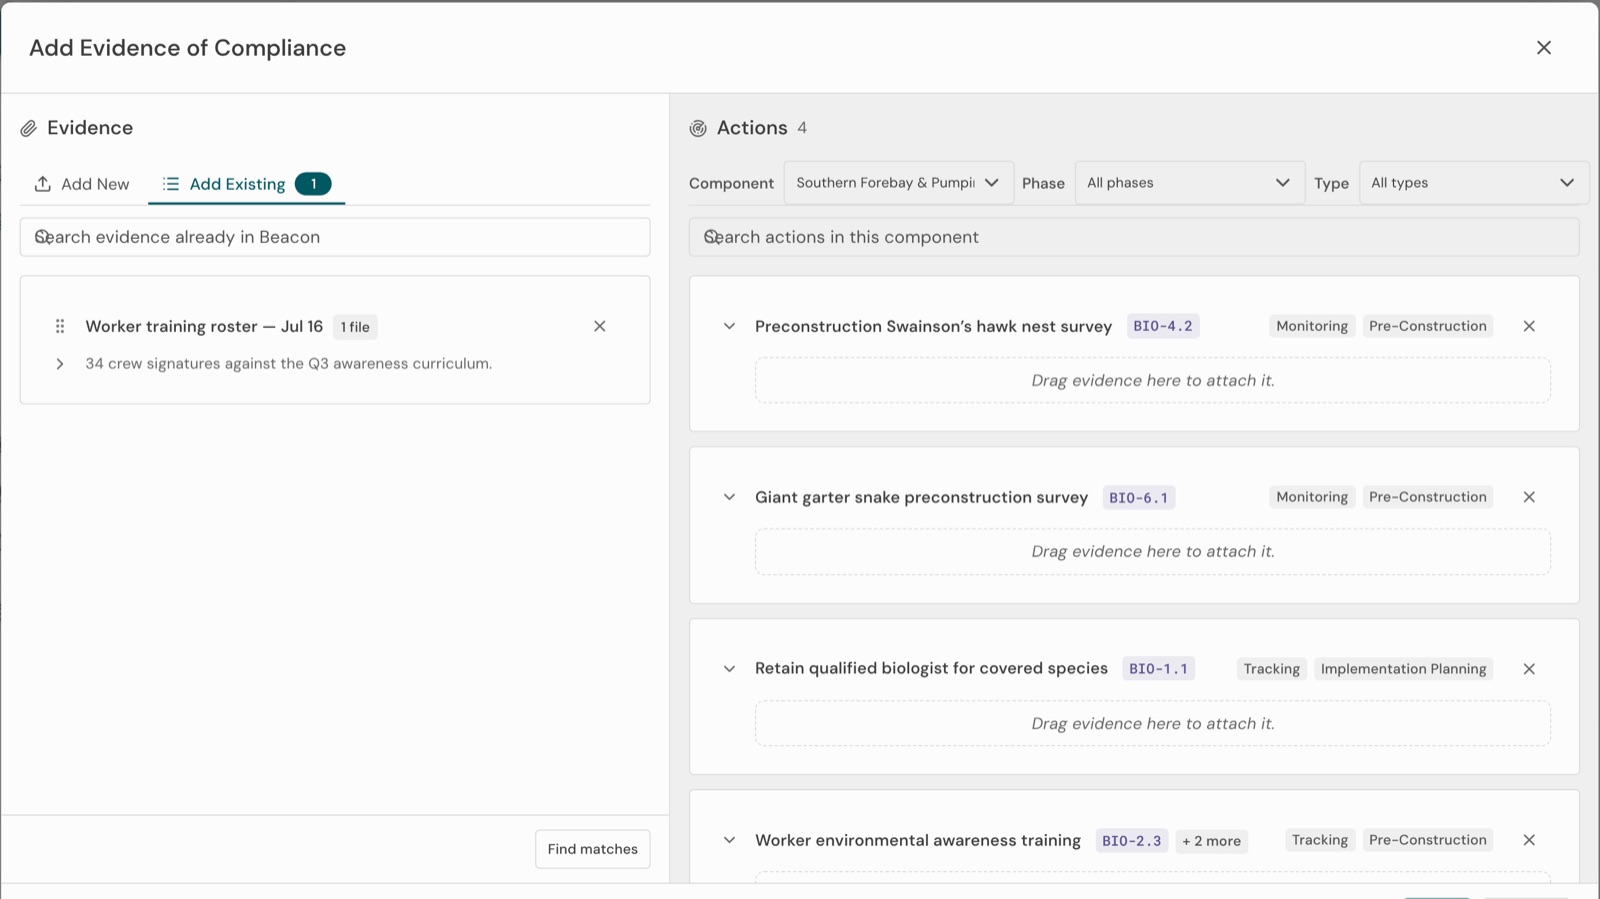
Task: Click the target Actions icon
Action: coord(698,128)
